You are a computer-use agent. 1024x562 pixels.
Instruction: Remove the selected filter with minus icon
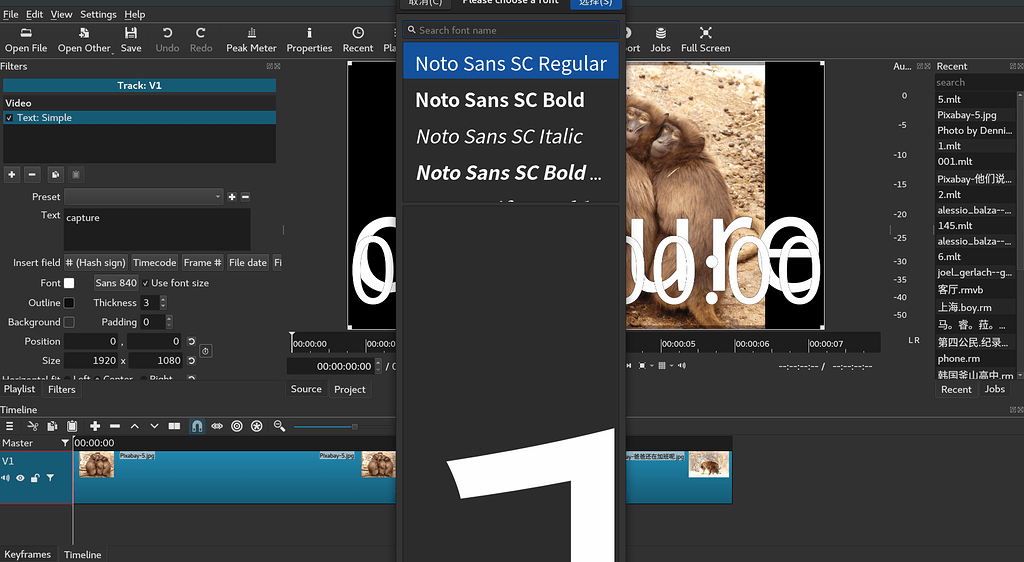(32, 174)
